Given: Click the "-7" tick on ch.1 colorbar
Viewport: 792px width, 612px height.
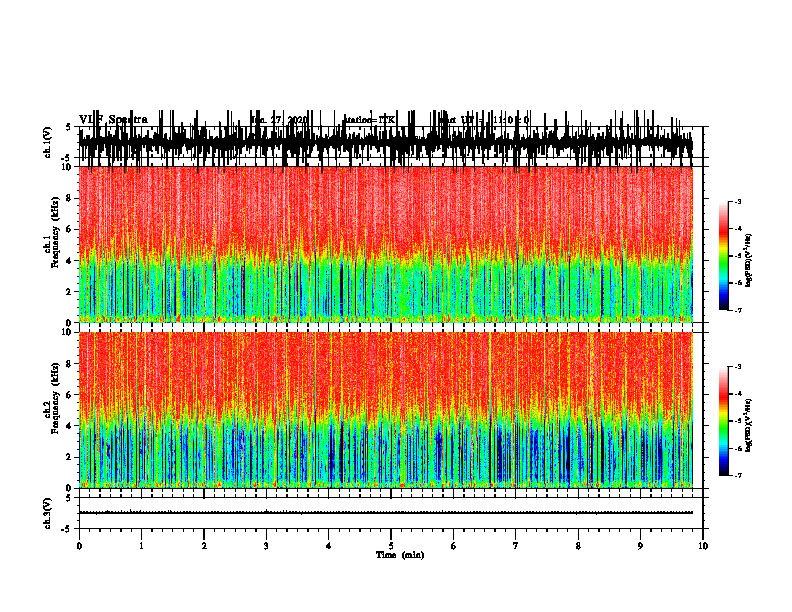Looking at the screenshot, I should [737, 310].
